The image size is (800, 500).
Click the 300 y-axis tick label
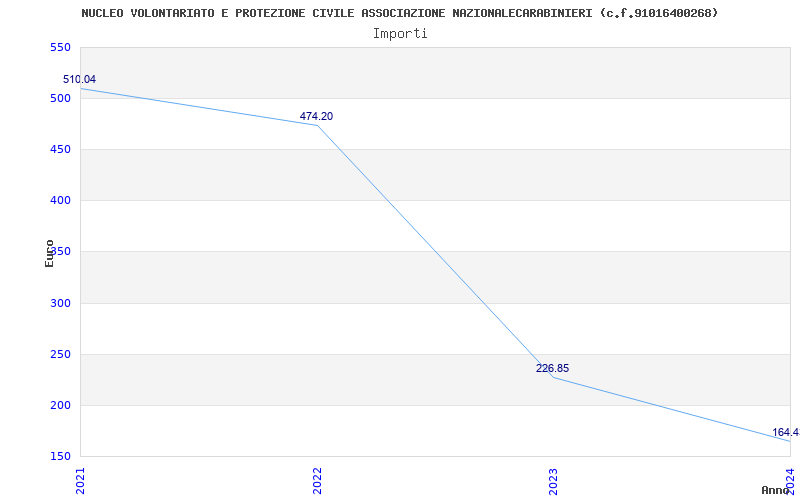coord(60,303)
